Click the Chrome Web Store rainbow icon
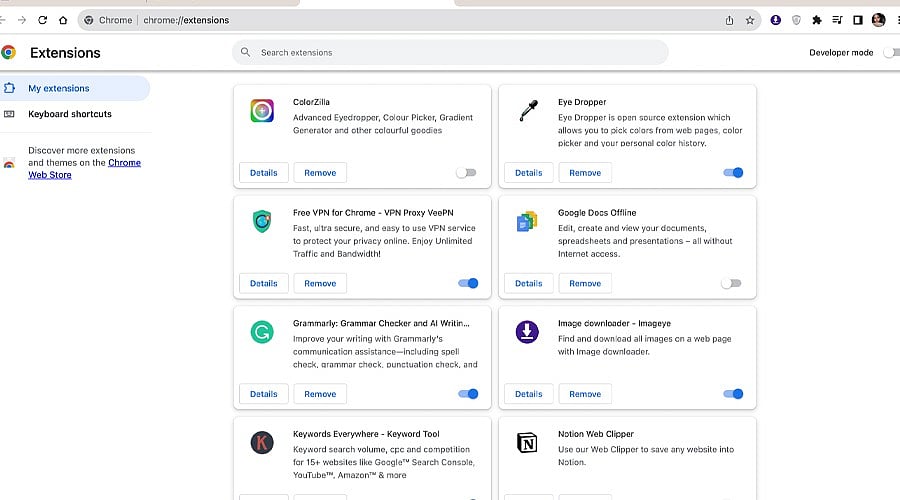Viewport: 900px width, 500px height. point(9,163)
